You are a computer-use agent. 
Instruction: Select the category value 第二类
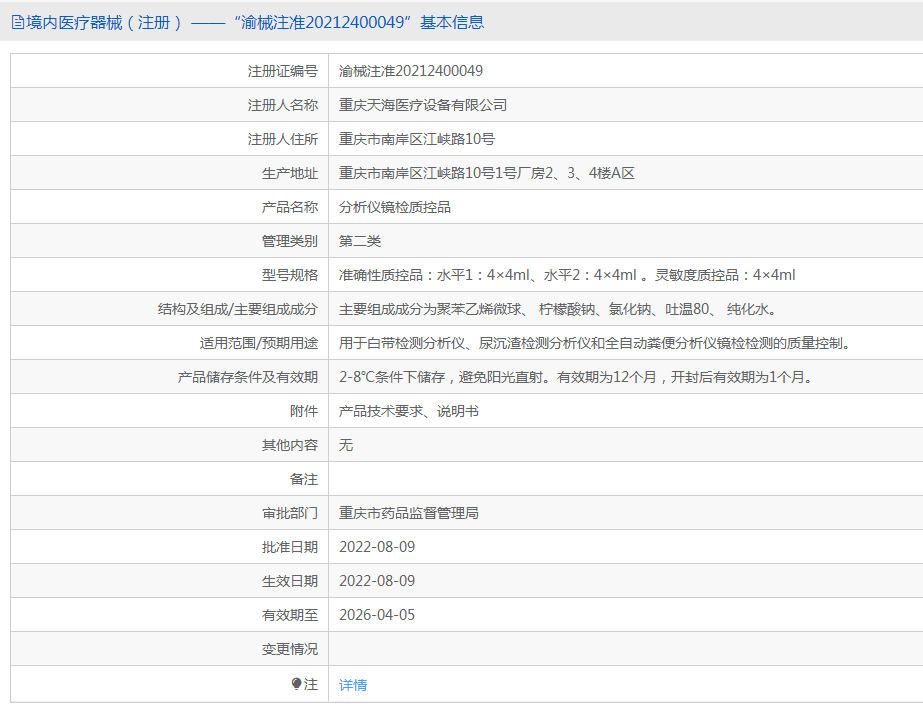(360, 241)
